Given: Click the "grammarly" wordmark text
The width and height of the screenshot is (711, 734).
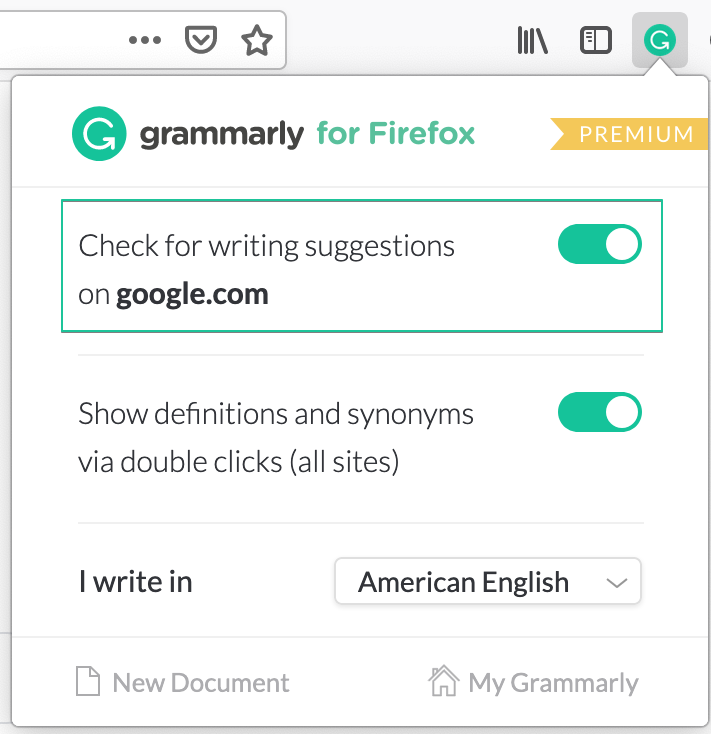Looking at the screenshot, I should (x=221, y=134).
